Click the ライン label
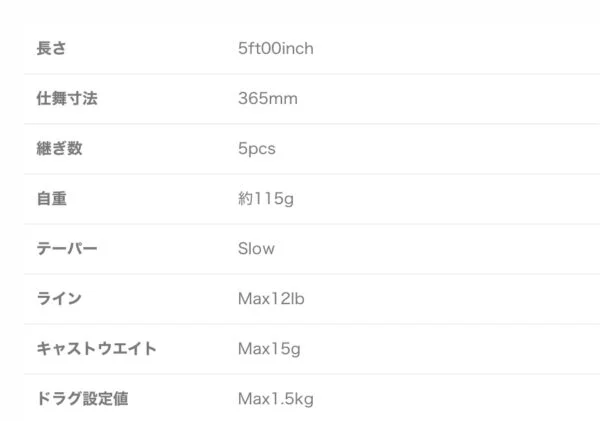 (59, 299)
